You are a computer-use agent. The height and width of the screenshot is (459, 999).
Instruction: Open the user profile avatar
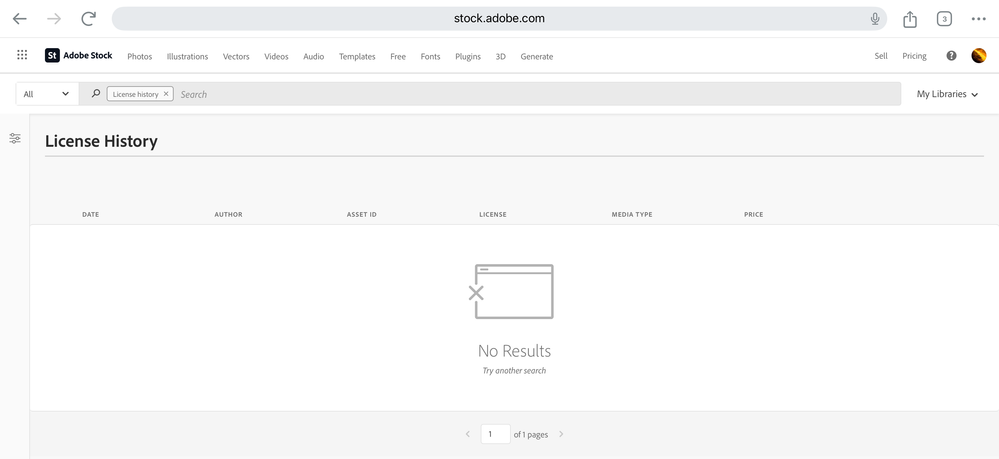coord(979,56)
